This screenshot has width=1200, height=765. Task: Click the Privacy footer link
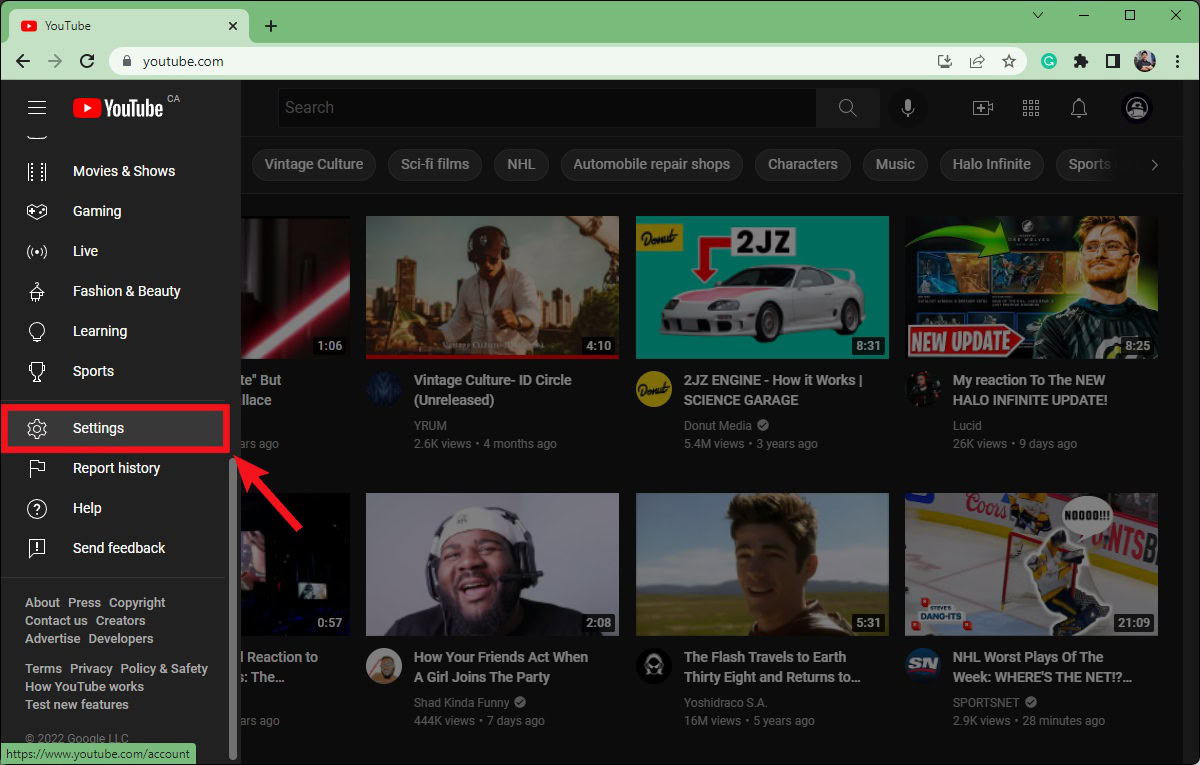coord(91,668)
